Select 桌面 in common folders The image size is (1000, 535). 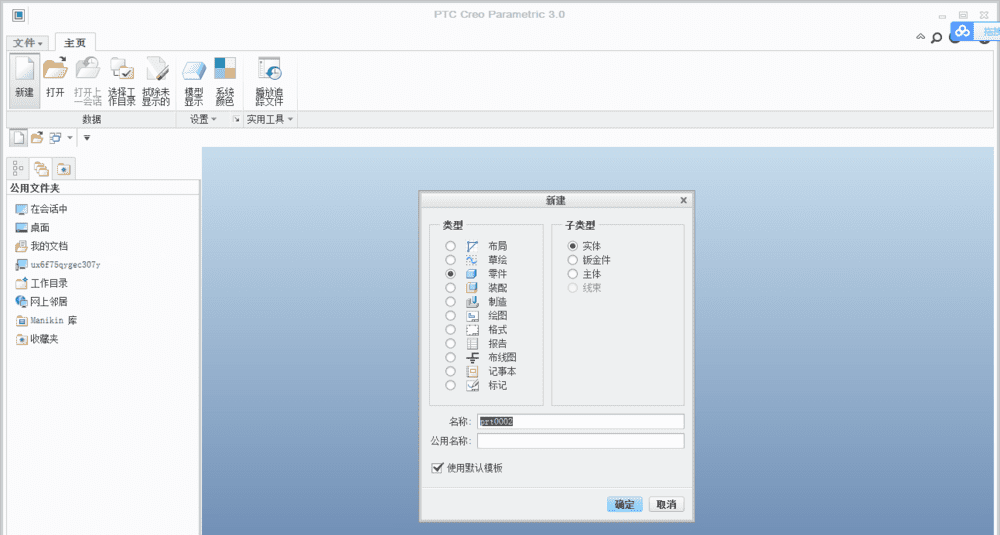(32, 228)
